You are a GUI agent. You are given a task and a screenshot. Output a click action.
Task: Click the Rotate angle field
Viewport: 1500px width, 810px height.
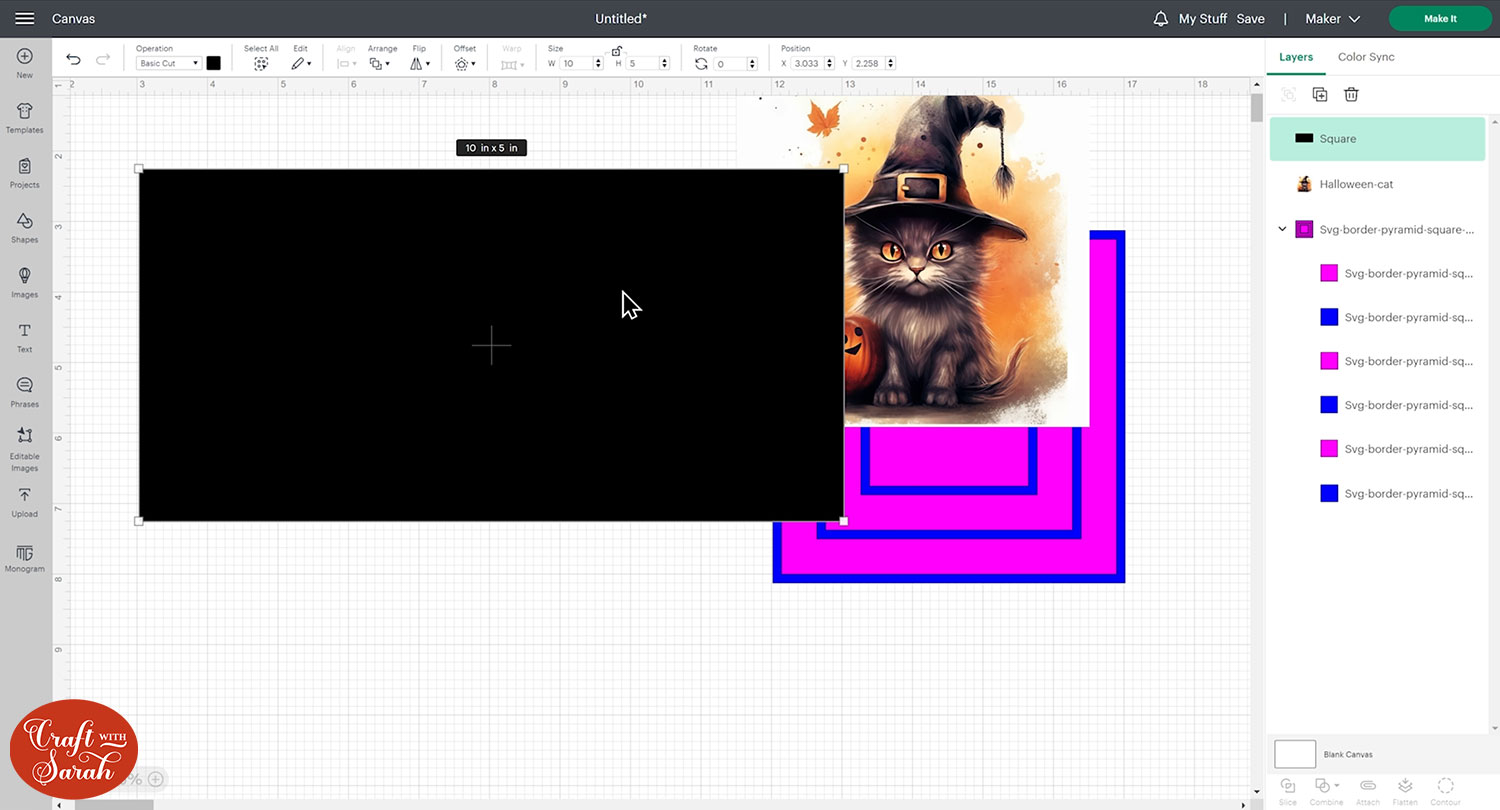[730, 64]
